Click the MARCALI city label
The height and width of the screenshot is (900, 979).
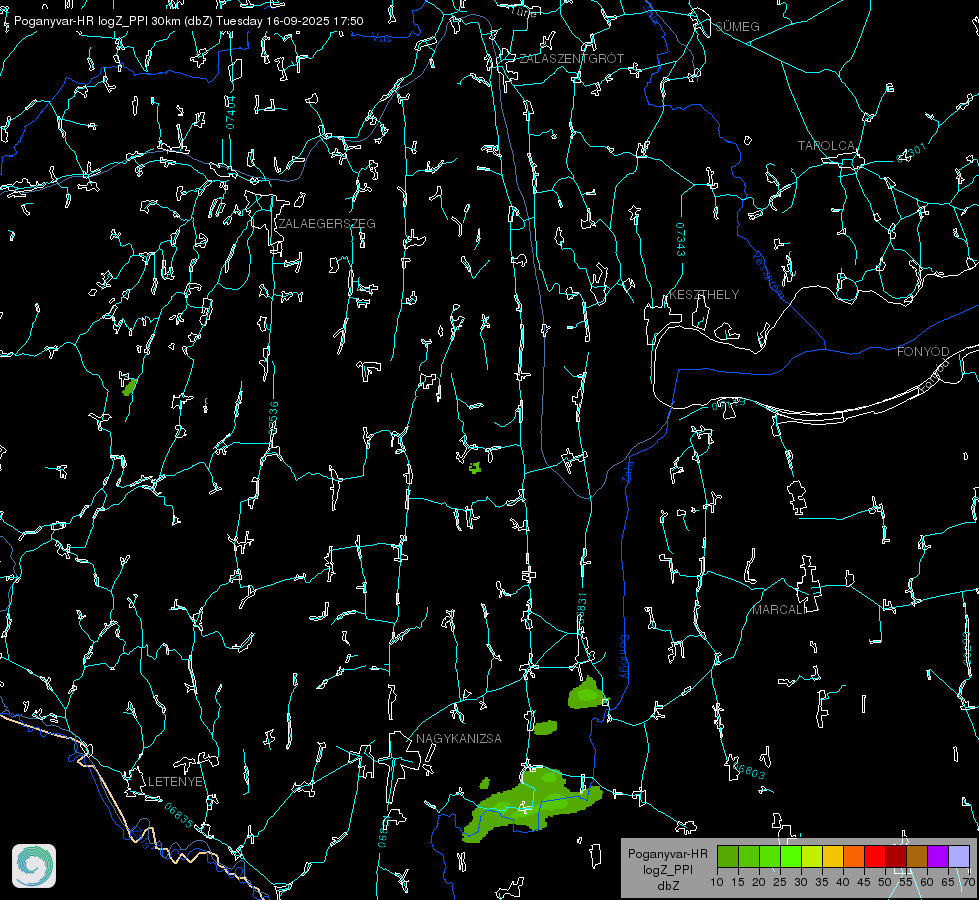pyautogui.click(x=779, y=610)
